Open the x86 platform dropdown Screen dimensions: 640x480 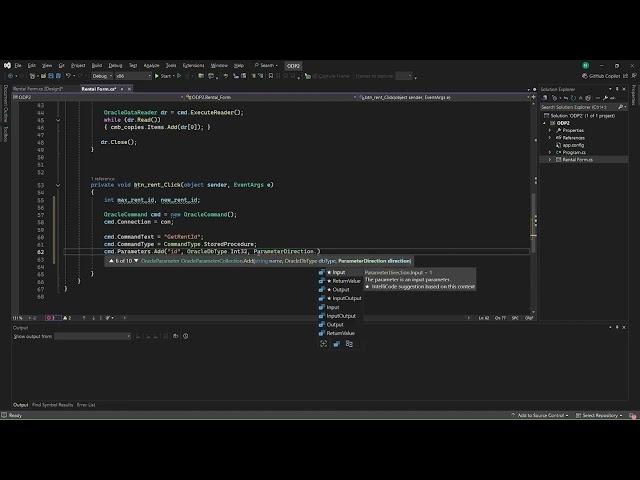point(133,76)
